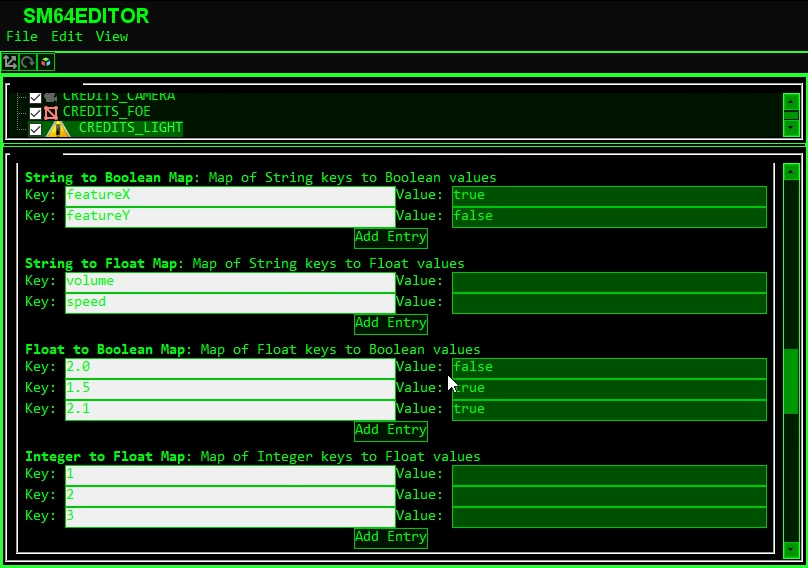808x568 pixels.
Task: Open the value dropdown for featureY
Action: pos(608,217)
